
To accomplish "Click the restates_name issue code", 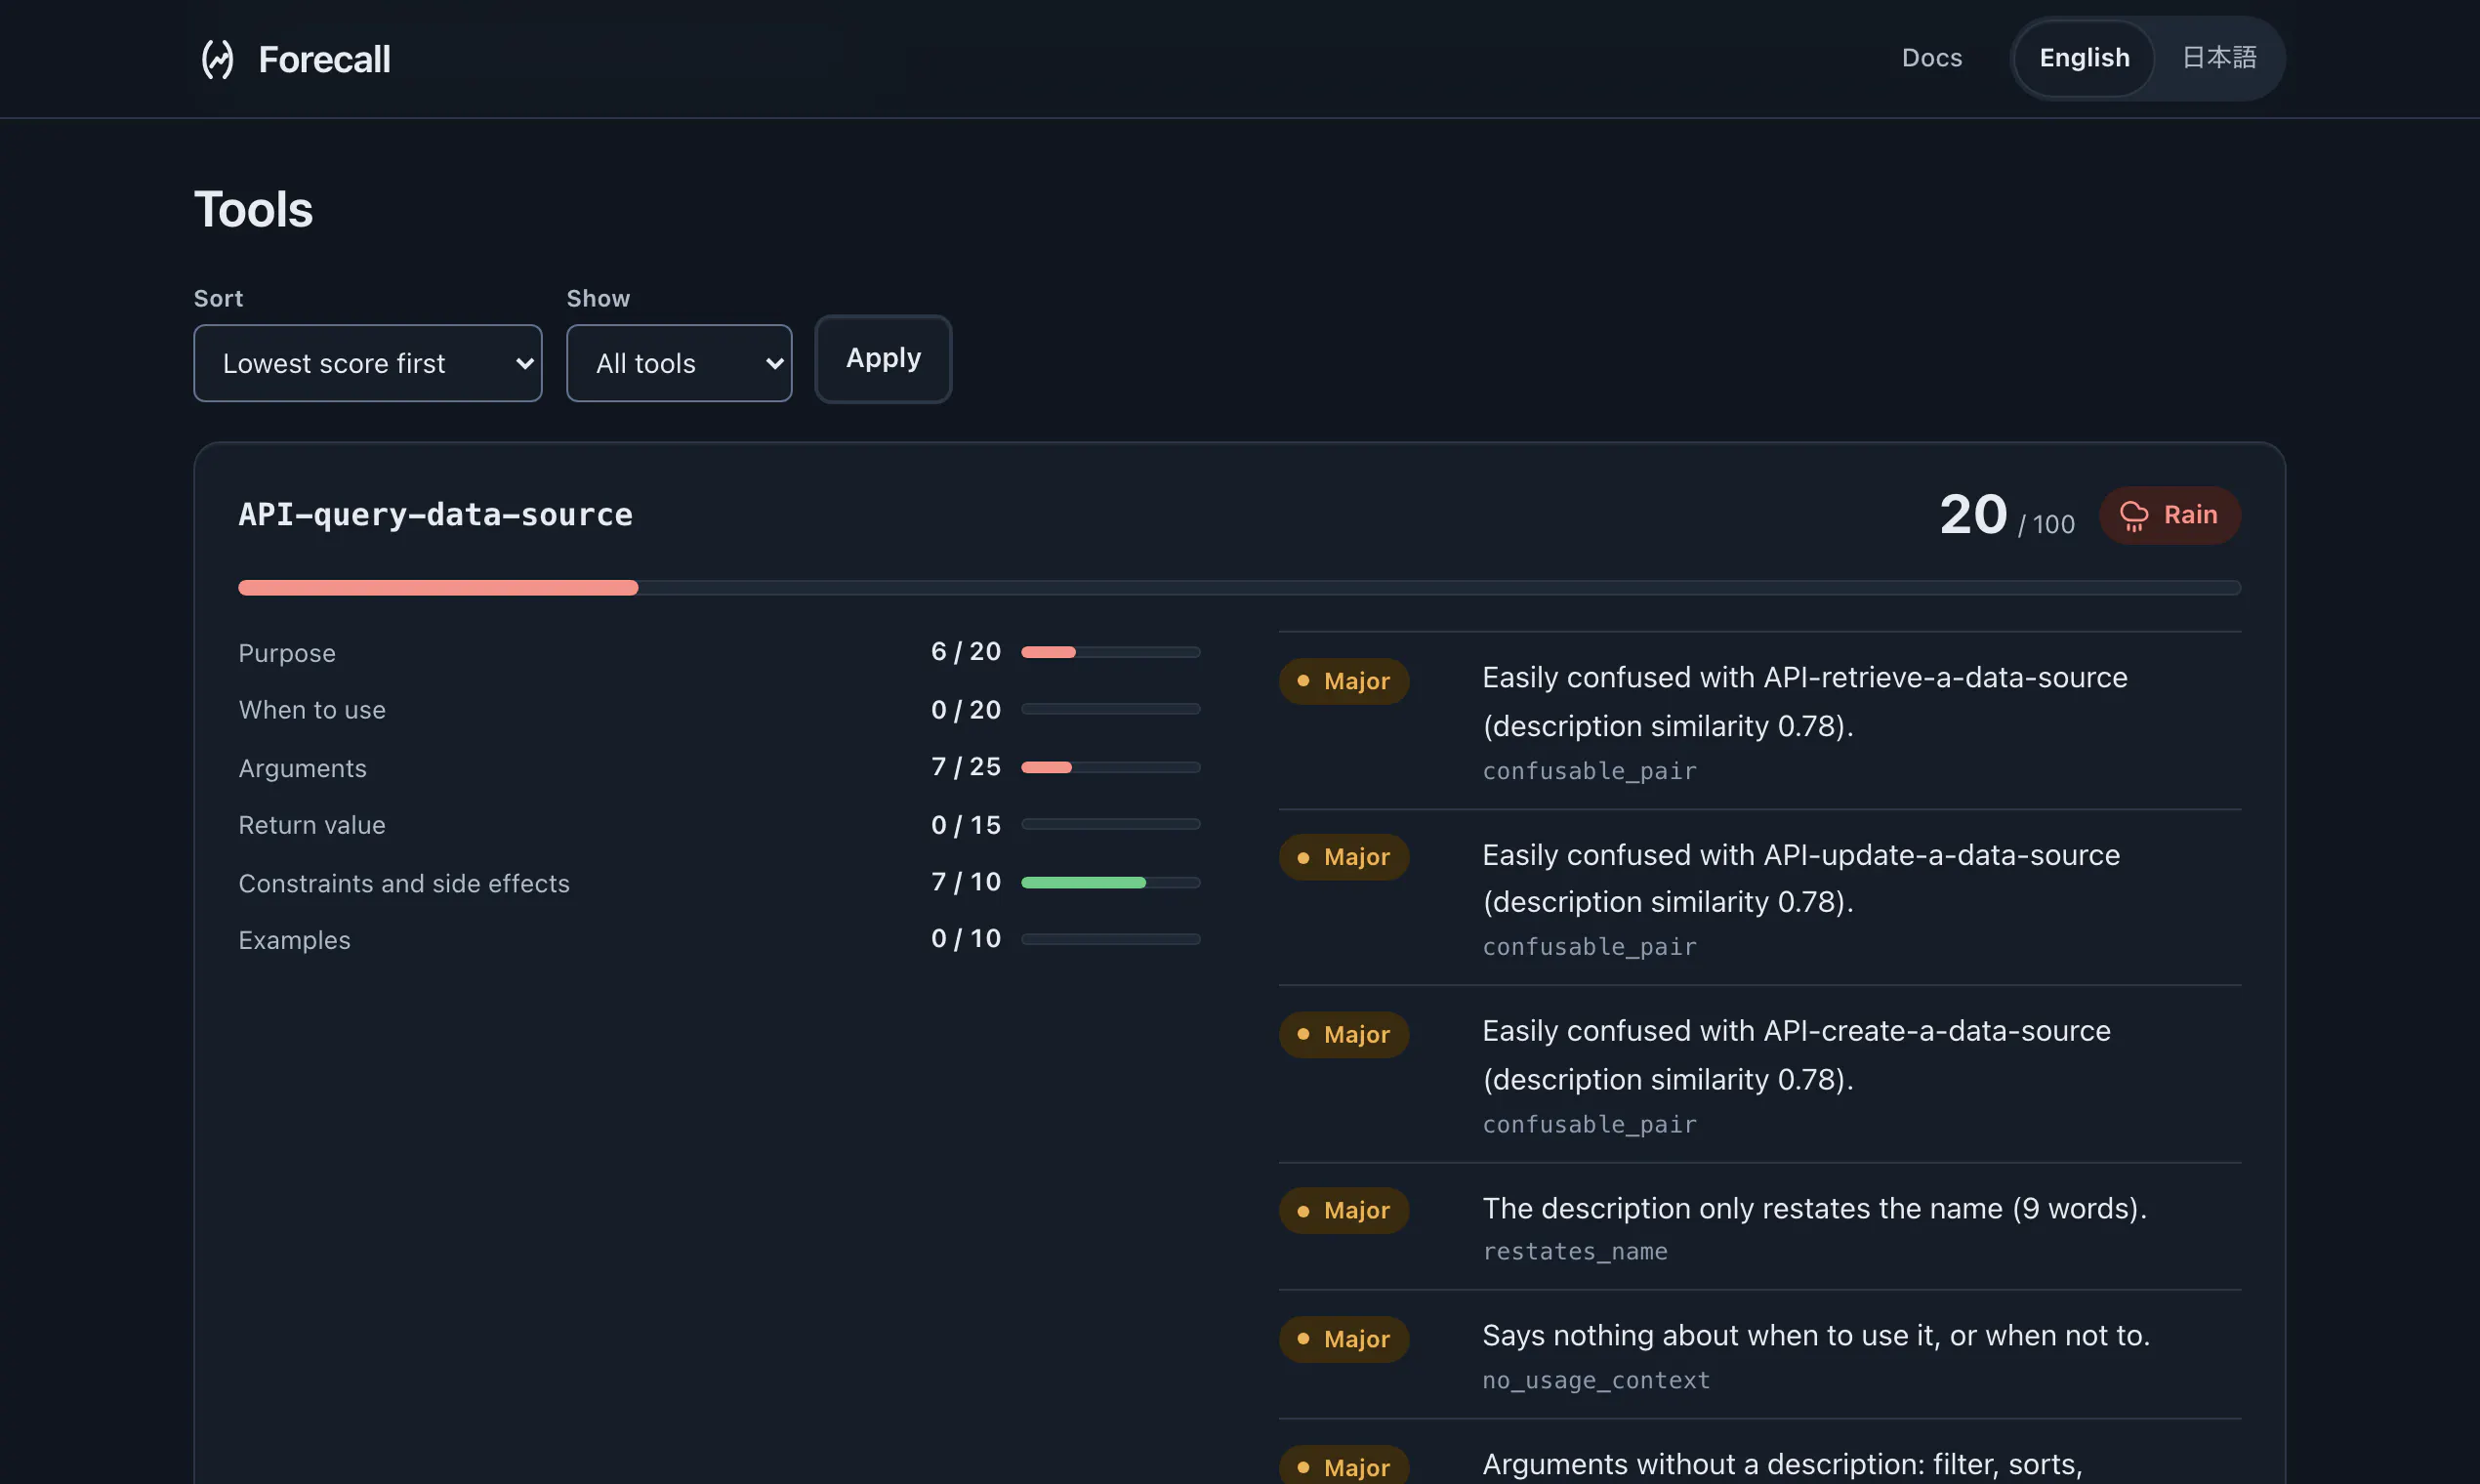I will click(x=1574, y=1252).
